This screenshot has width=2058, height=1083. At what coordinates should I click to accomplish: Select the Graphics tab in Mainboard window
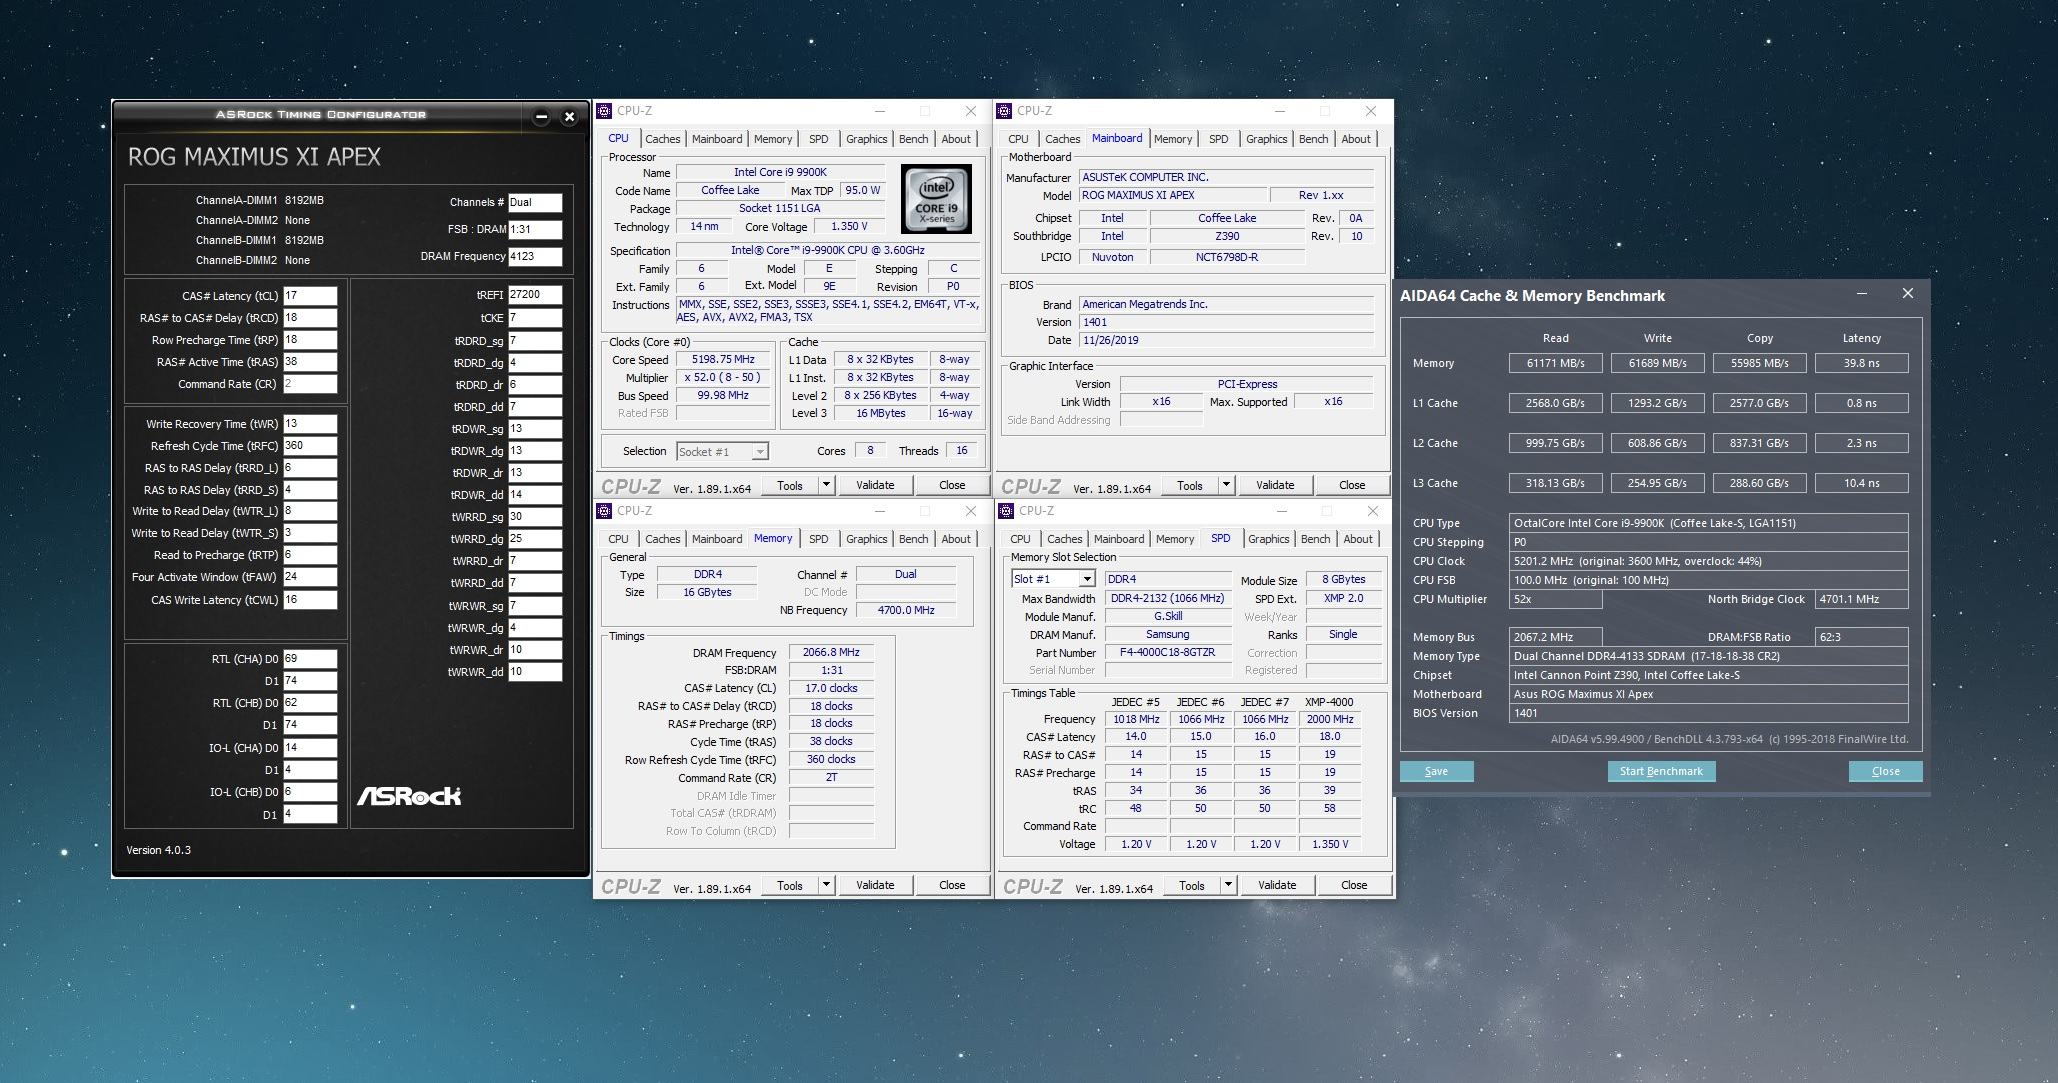[1266, 139]
